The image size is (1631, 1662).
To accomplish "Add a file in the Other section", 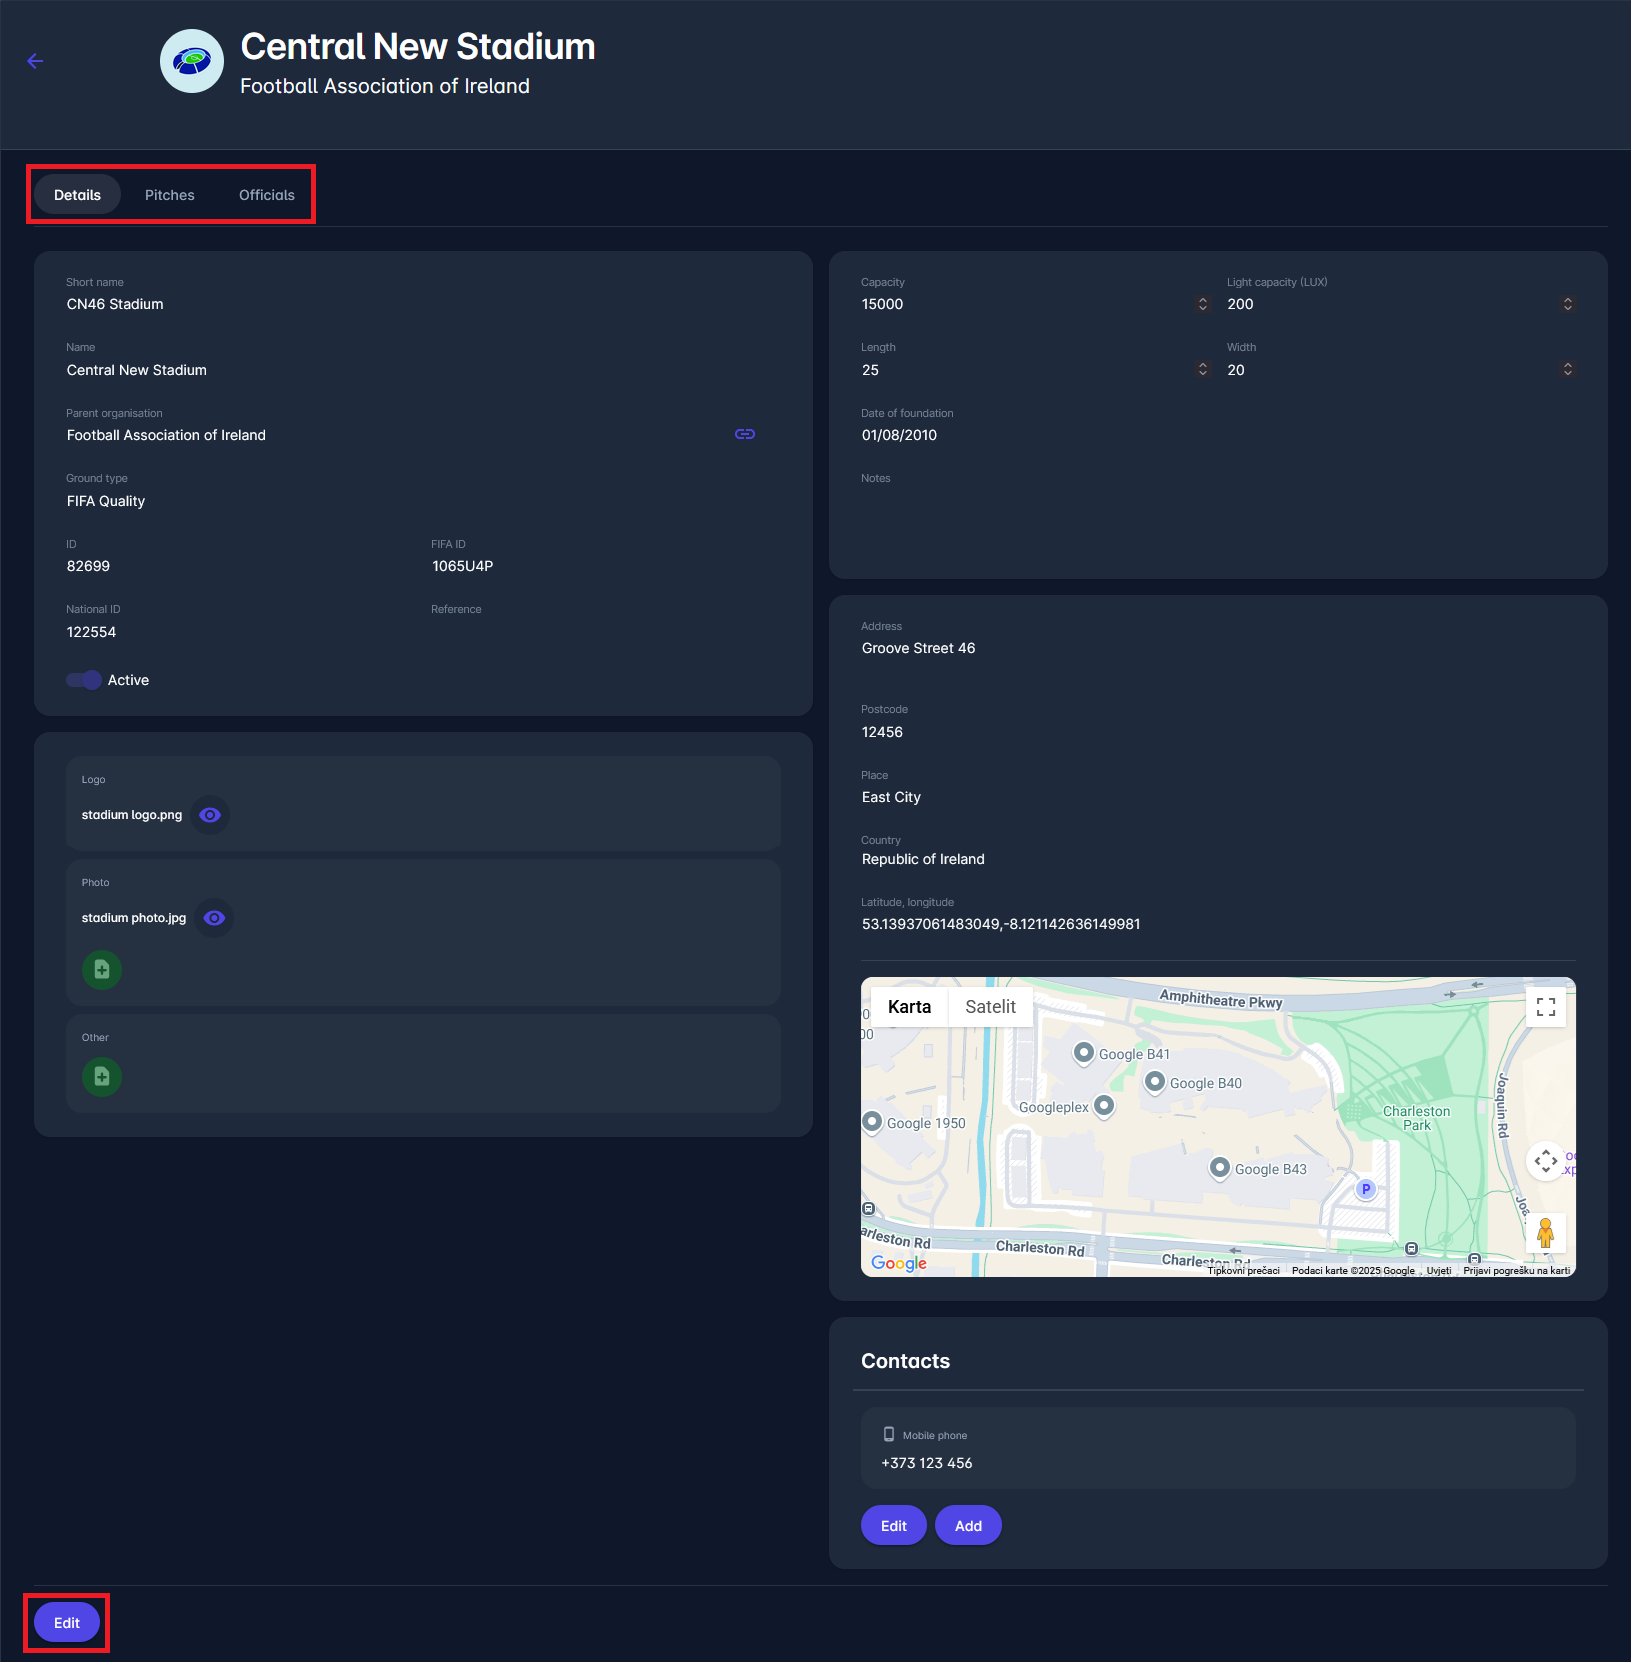I will [x=102, y=1077].
